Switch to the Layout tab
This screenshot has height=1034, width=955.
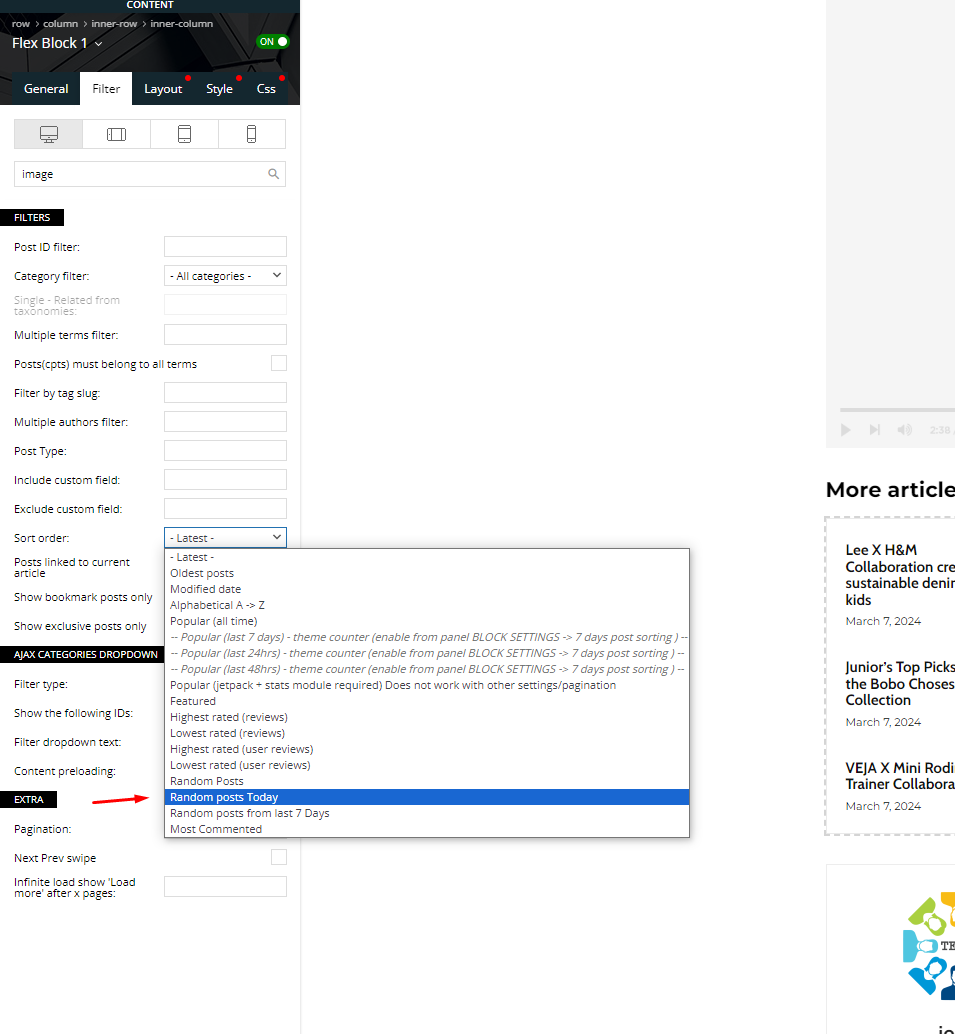(x=163, y=88)
